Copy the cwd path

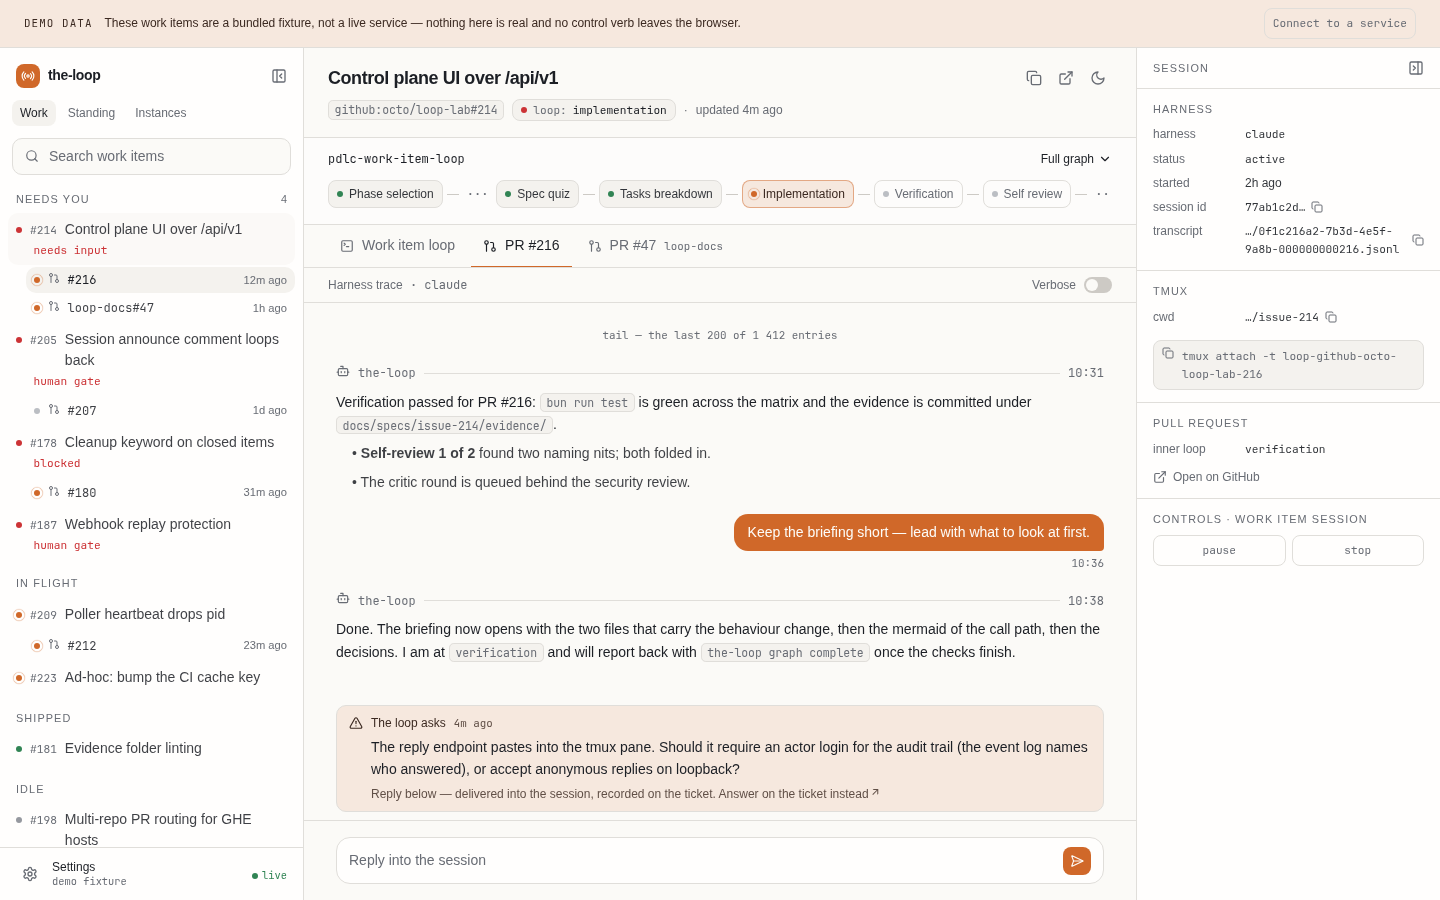click(1331, 317)
